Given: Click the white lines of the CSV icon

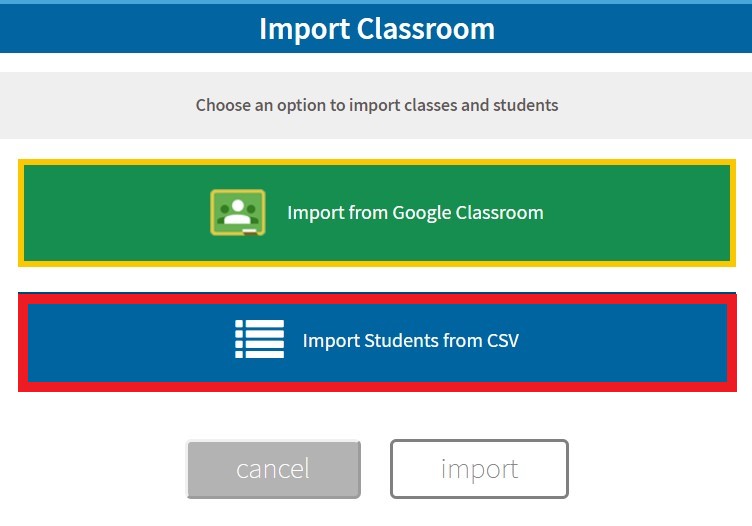Looking at the screenshot, I should pos(265,340).
